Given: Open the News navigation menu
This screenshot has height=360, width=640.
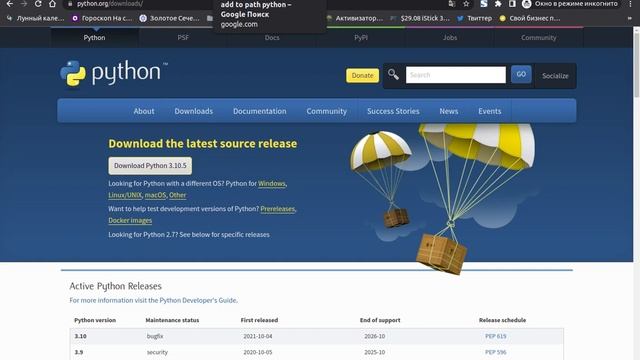Looking at the screenshot, I should [449, 111].
